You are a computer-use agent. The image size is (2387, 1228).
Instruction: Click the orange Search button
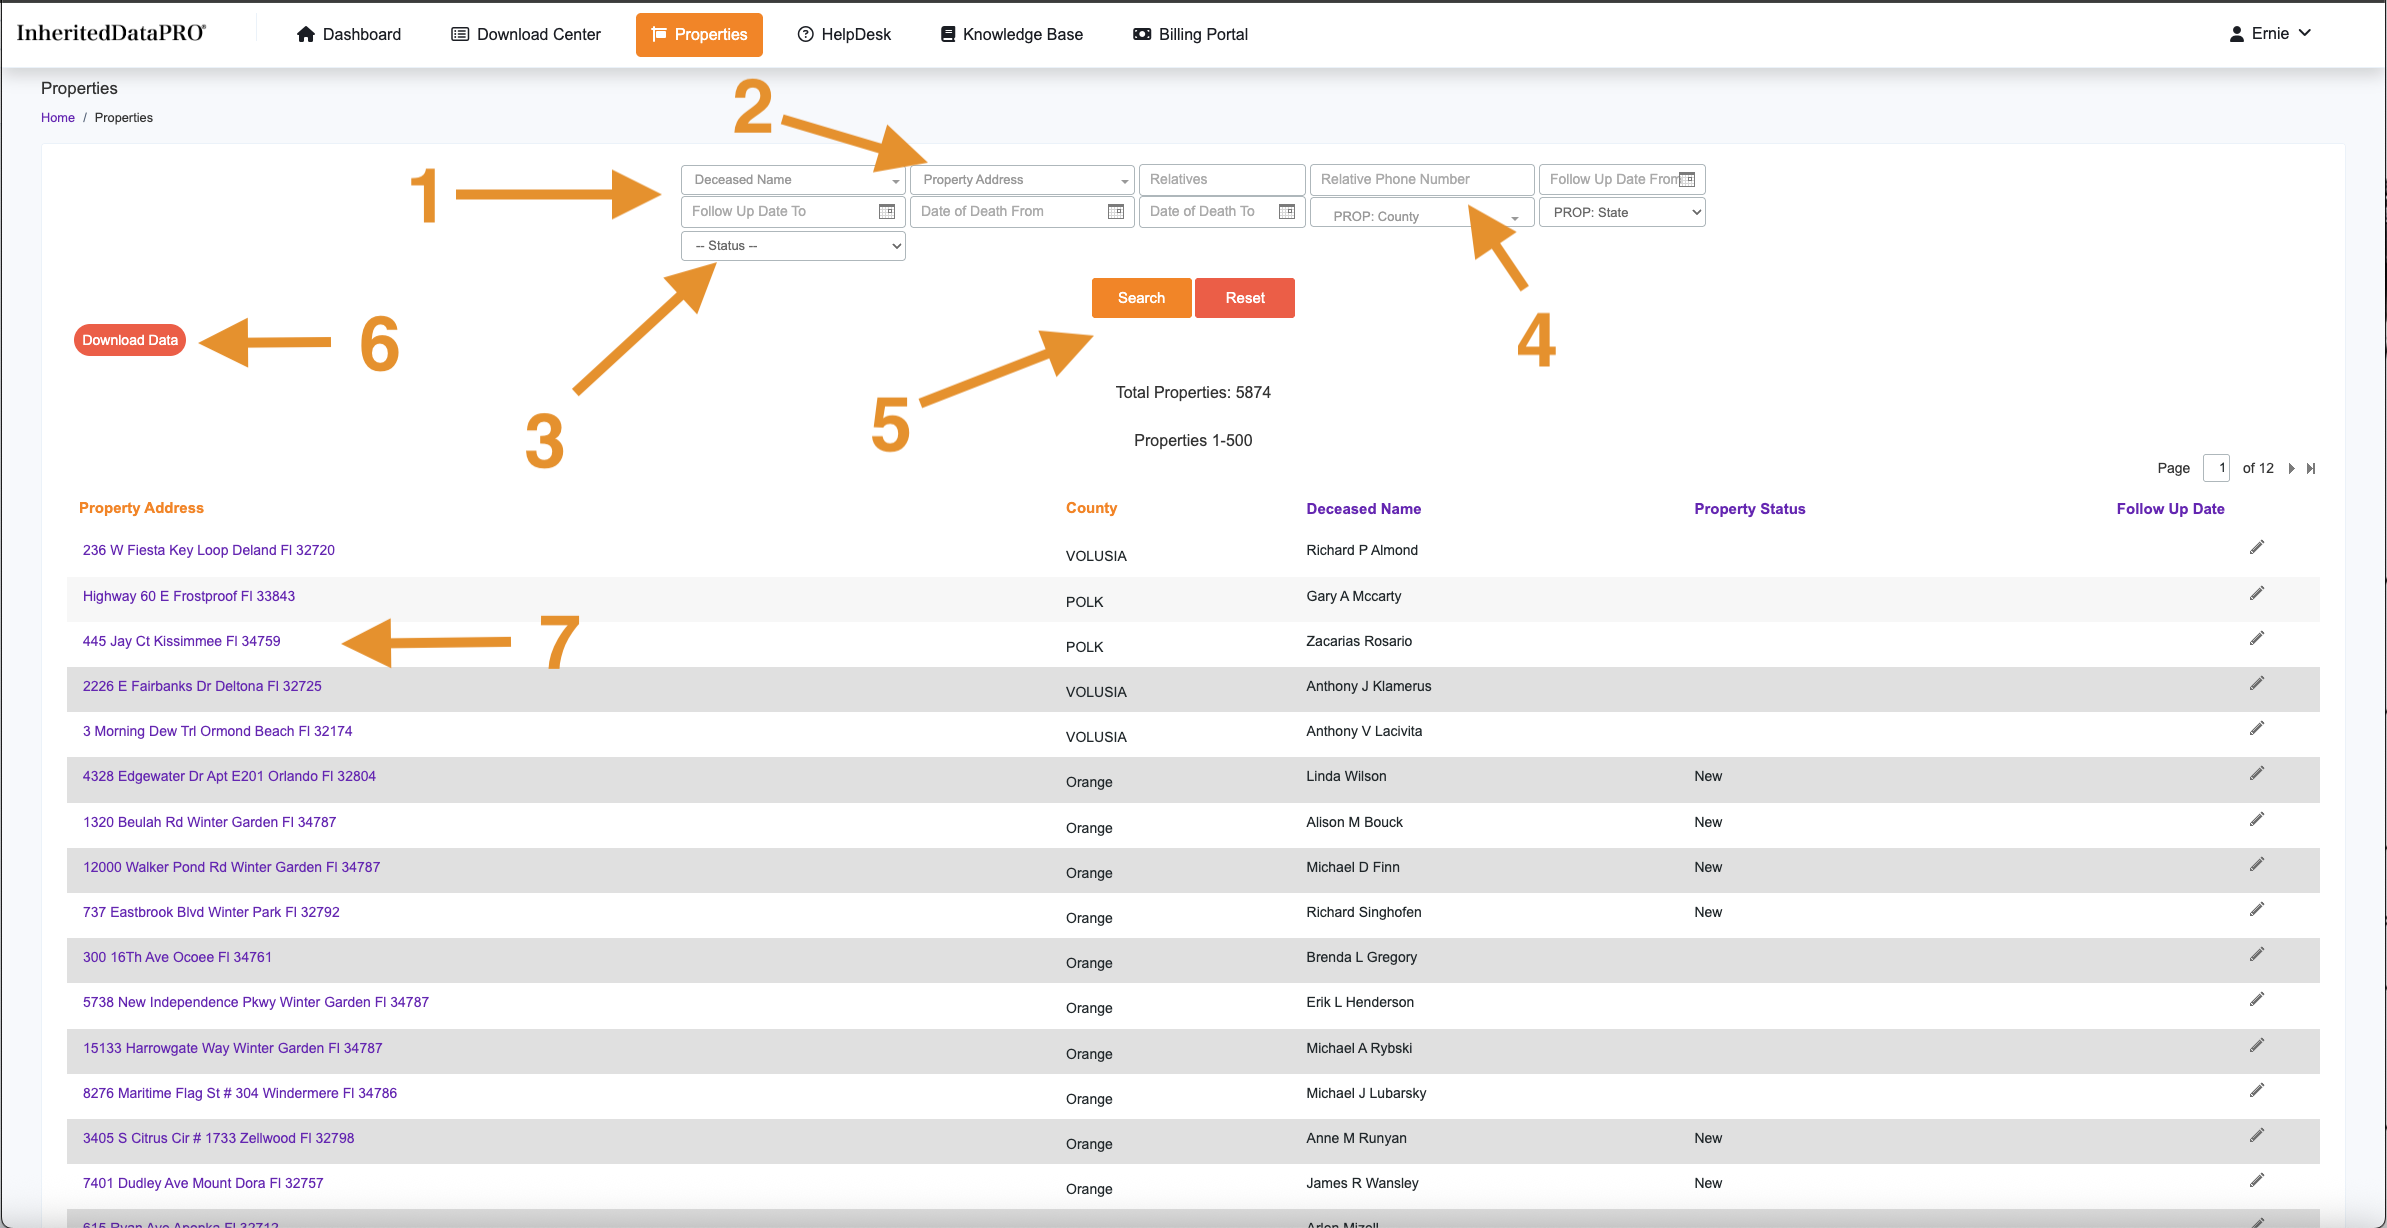click(1141, 298)
